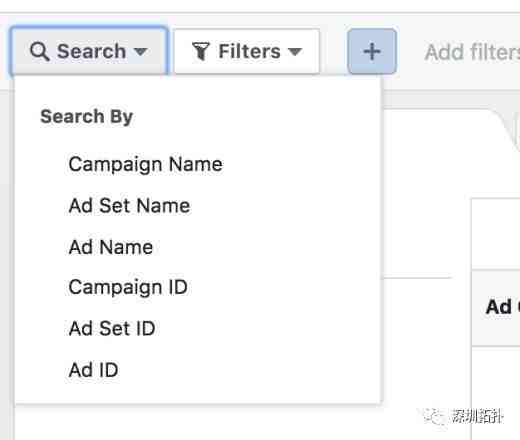The height and width of the screenshot is (440, 520).
Task: Select Campaign Name search option
Action: [x=145, y=164]
